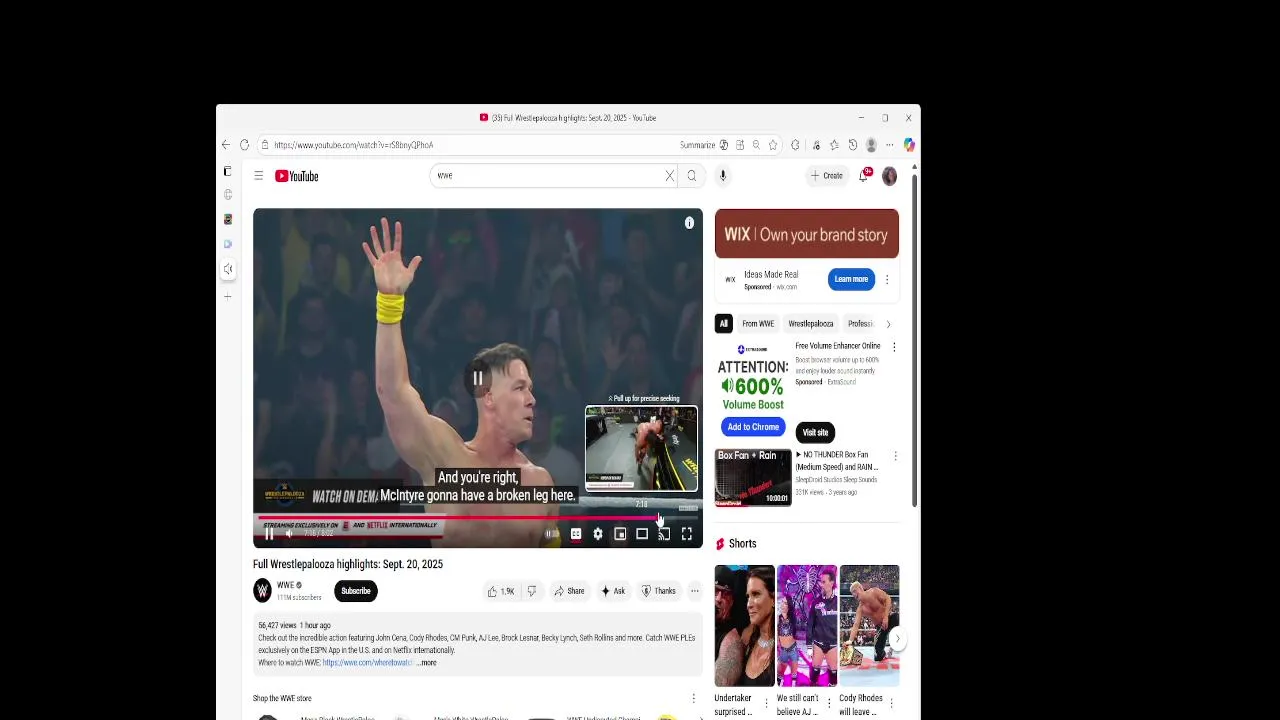Open the browser history clock icon
1280x720 pixels.
tap(852, 145)
